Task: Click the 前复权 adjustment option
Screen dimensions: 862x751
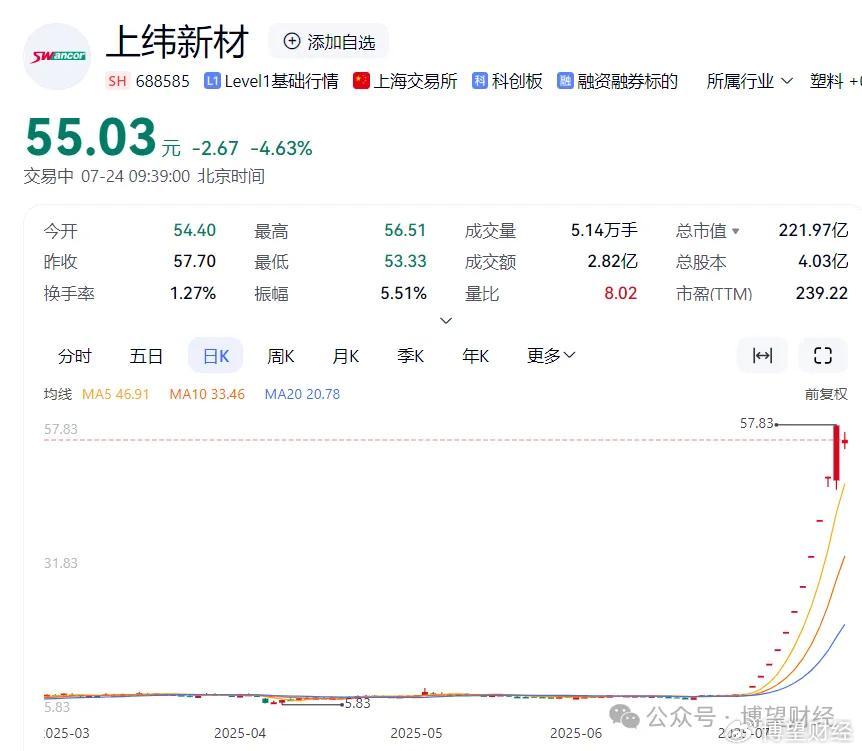Action: click(826, 394)
